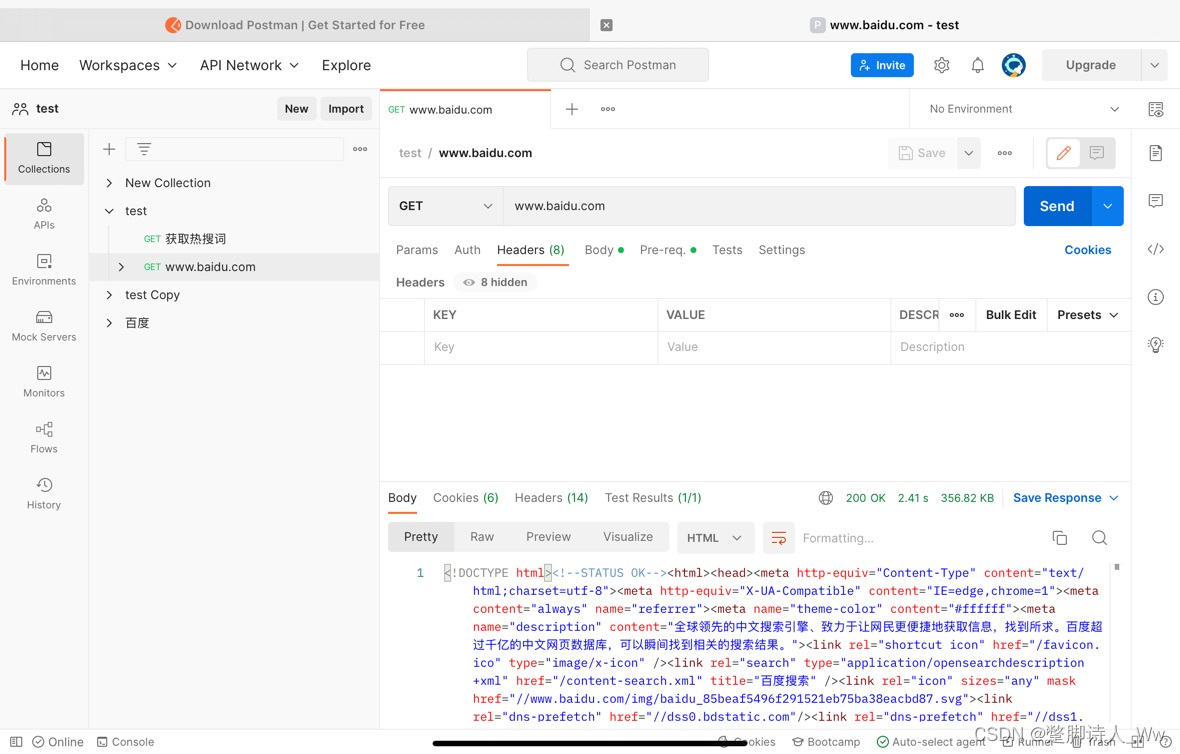Click the Invite button
Image resolution: width=1180 pixels, height=754 pixels.
[x=882, y=65]
